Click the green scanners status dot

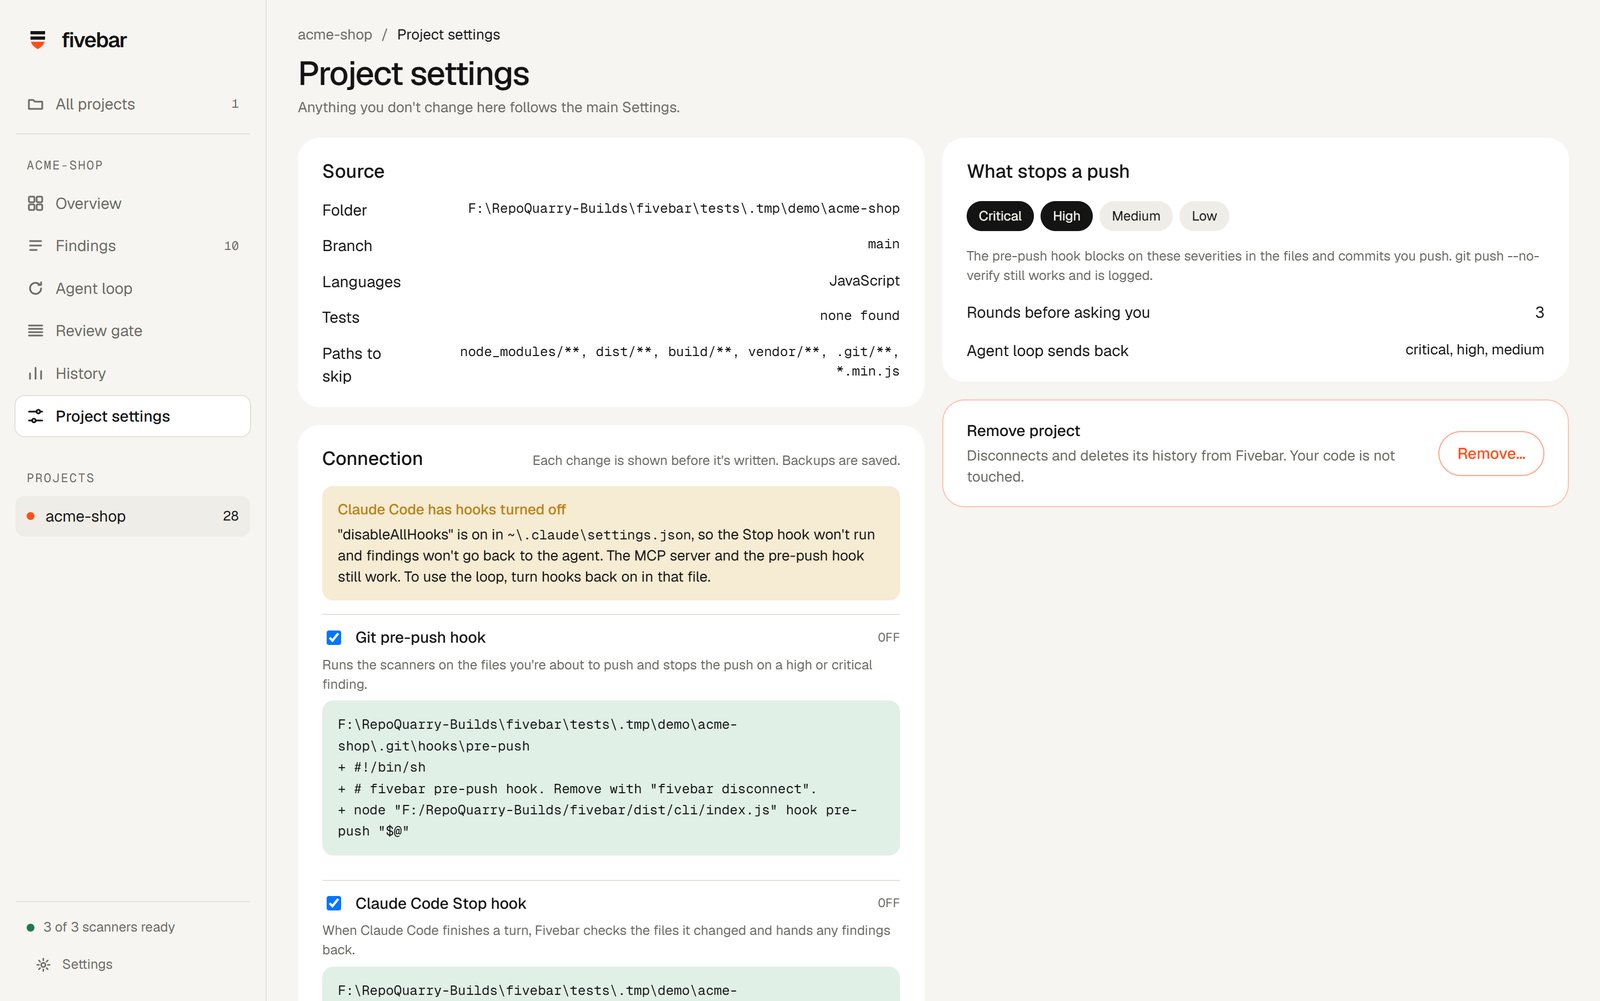30,928
